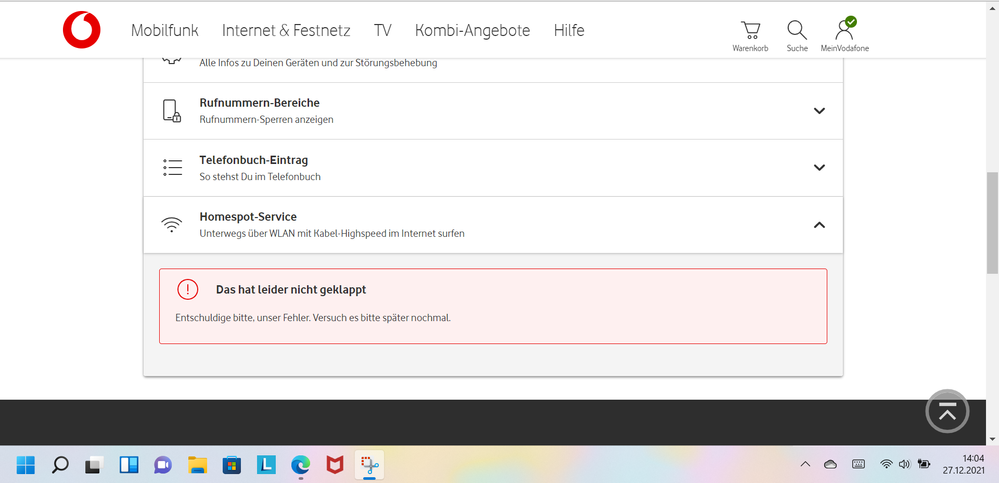Open the Wi-Fi network tray icon
Image resolution: width=999 pixels, height=483 pixels.
click(886, 465)
